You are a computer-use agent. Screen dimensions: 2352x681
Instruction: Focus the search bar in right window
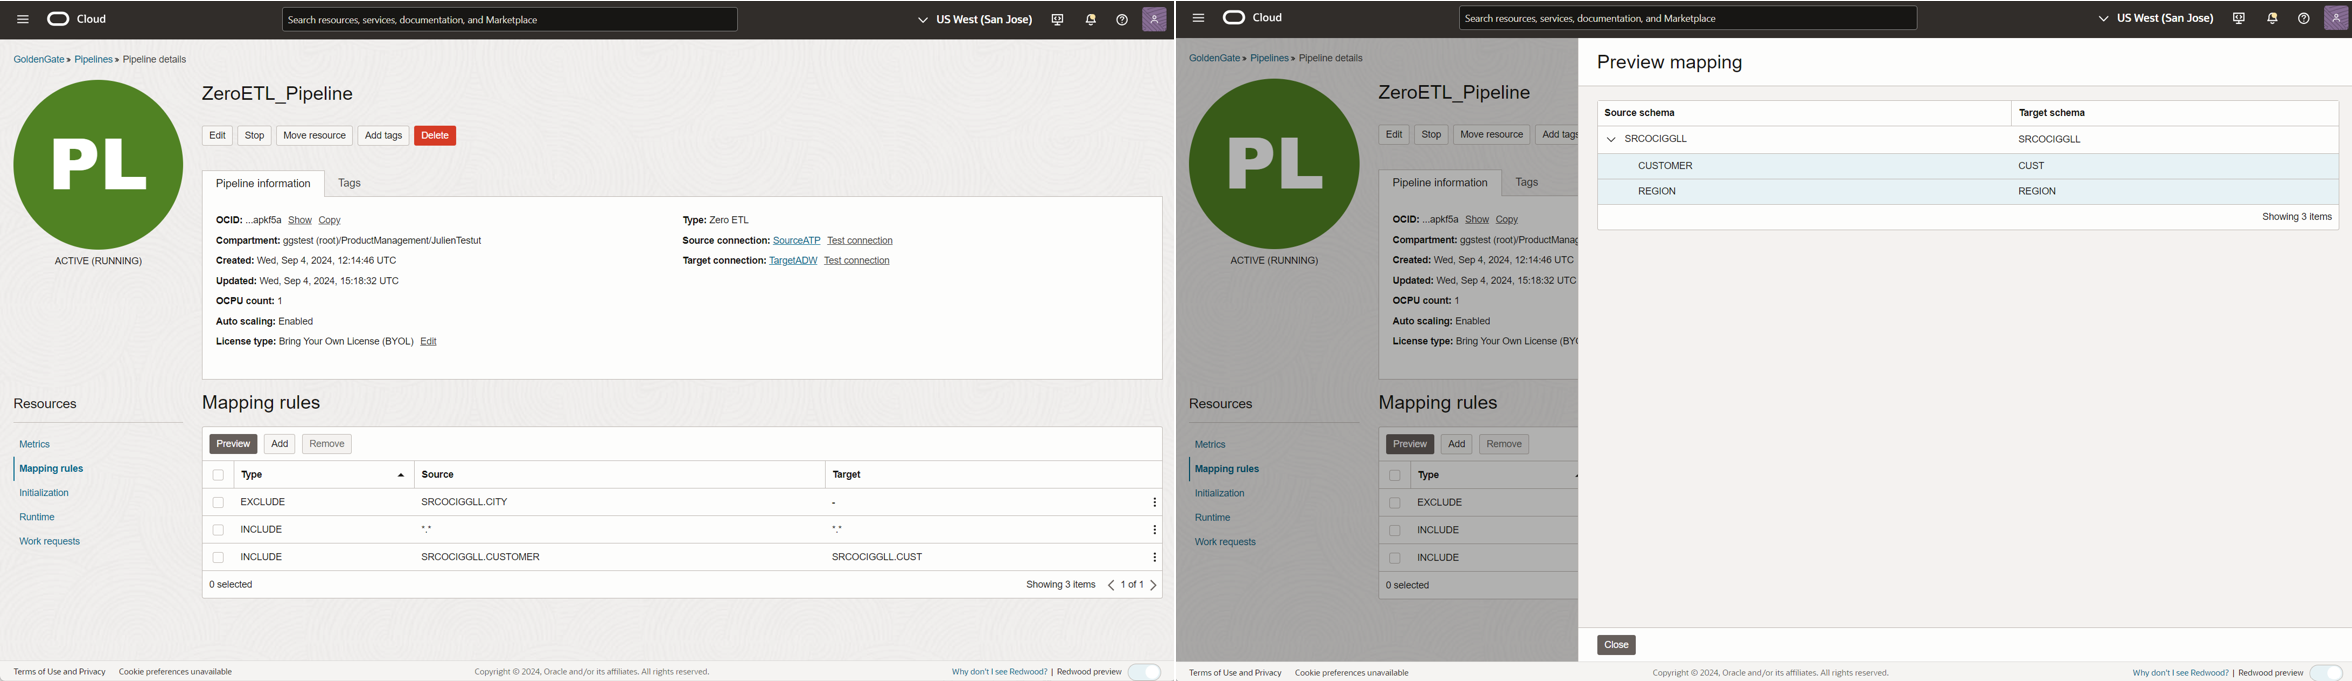point(1688,19)
